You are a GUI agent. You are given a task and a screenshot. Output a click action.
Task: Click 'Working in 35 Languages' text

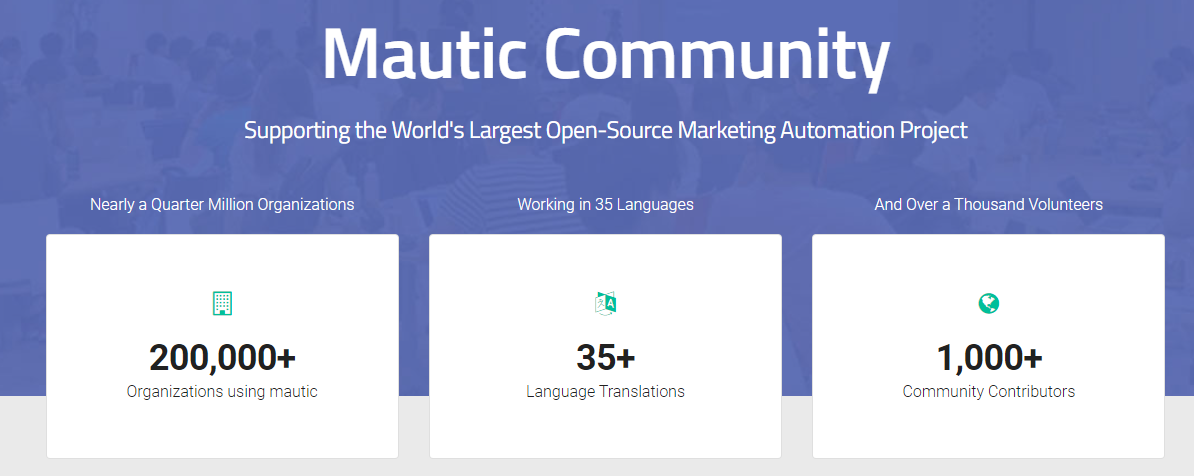[x=605, y=204]
